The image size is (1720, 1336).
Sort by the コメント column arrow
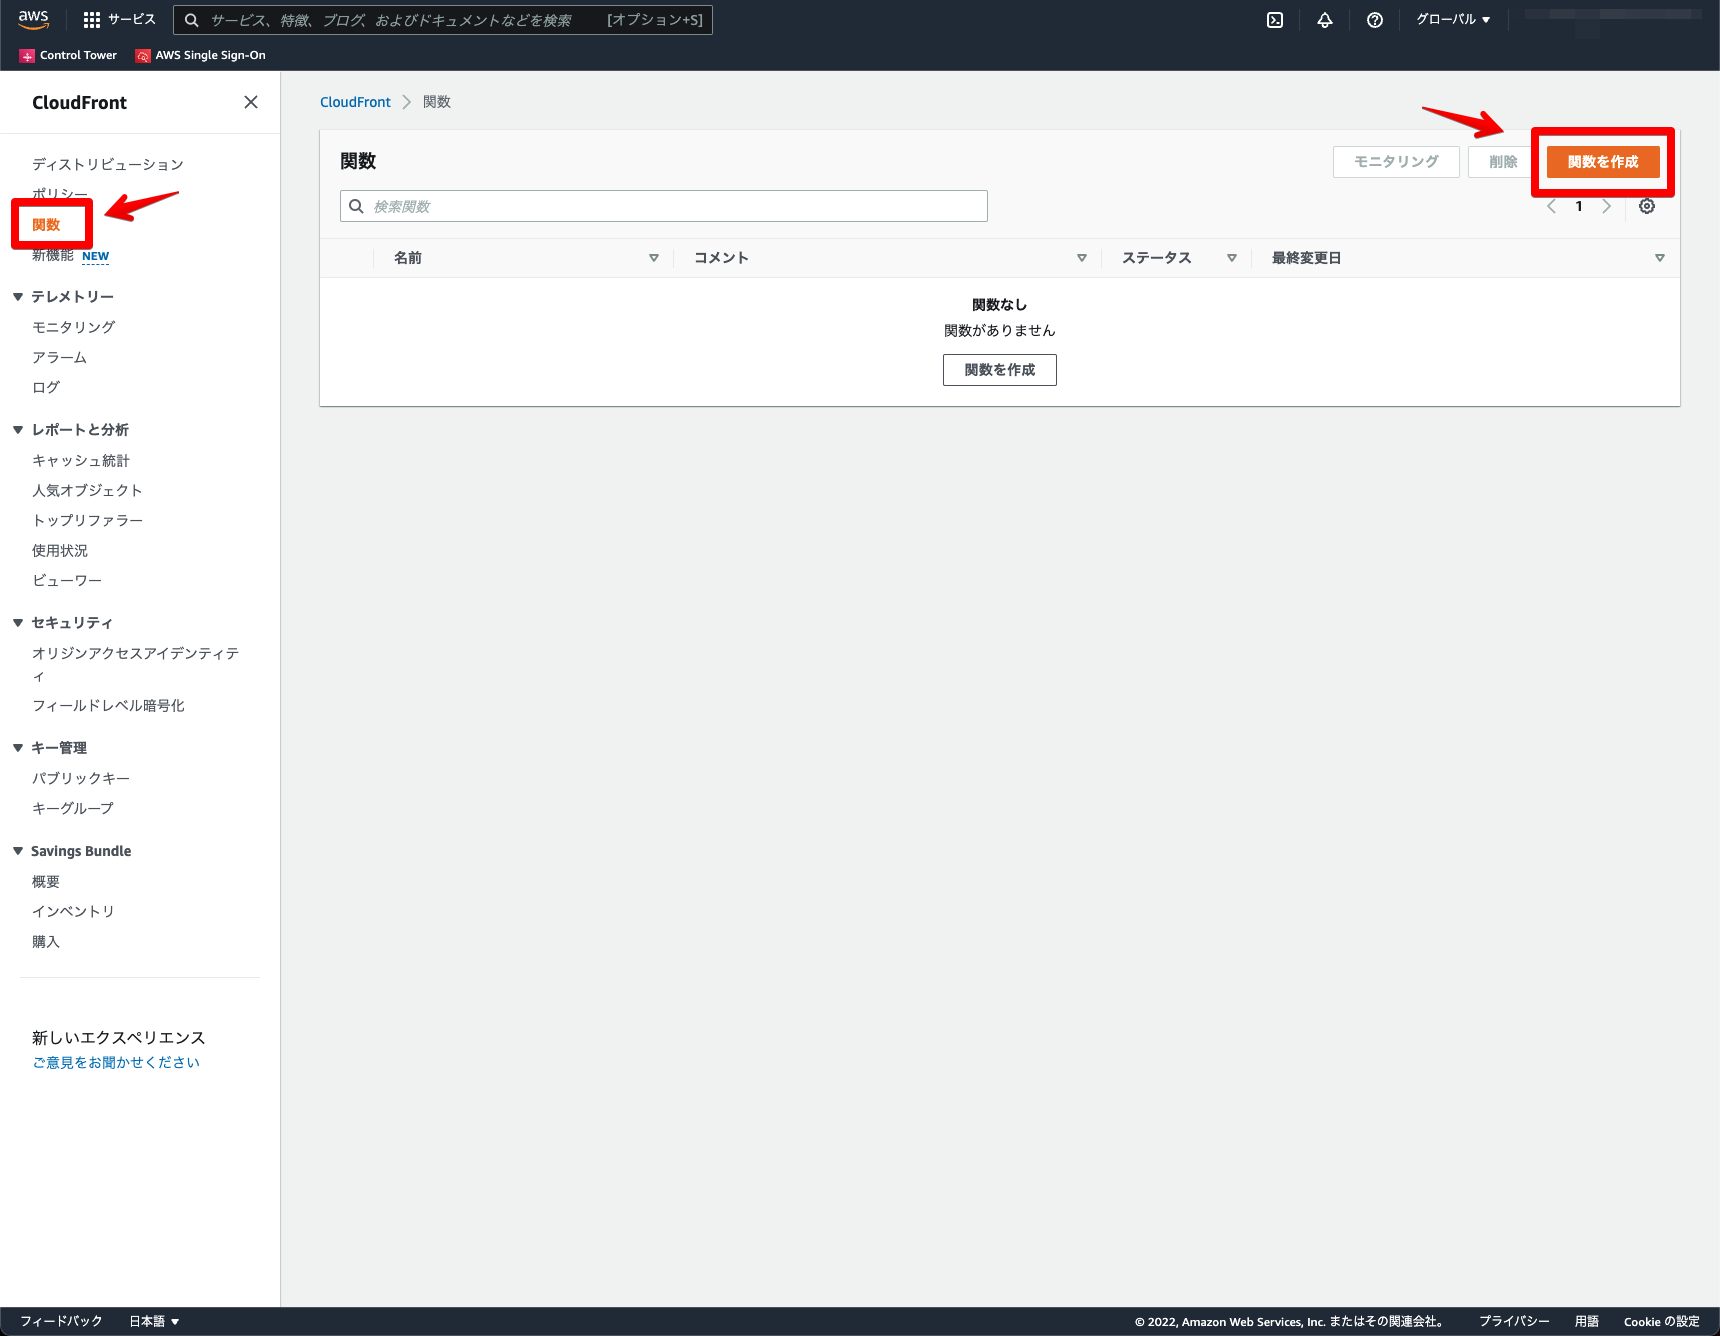point(1082,258)
